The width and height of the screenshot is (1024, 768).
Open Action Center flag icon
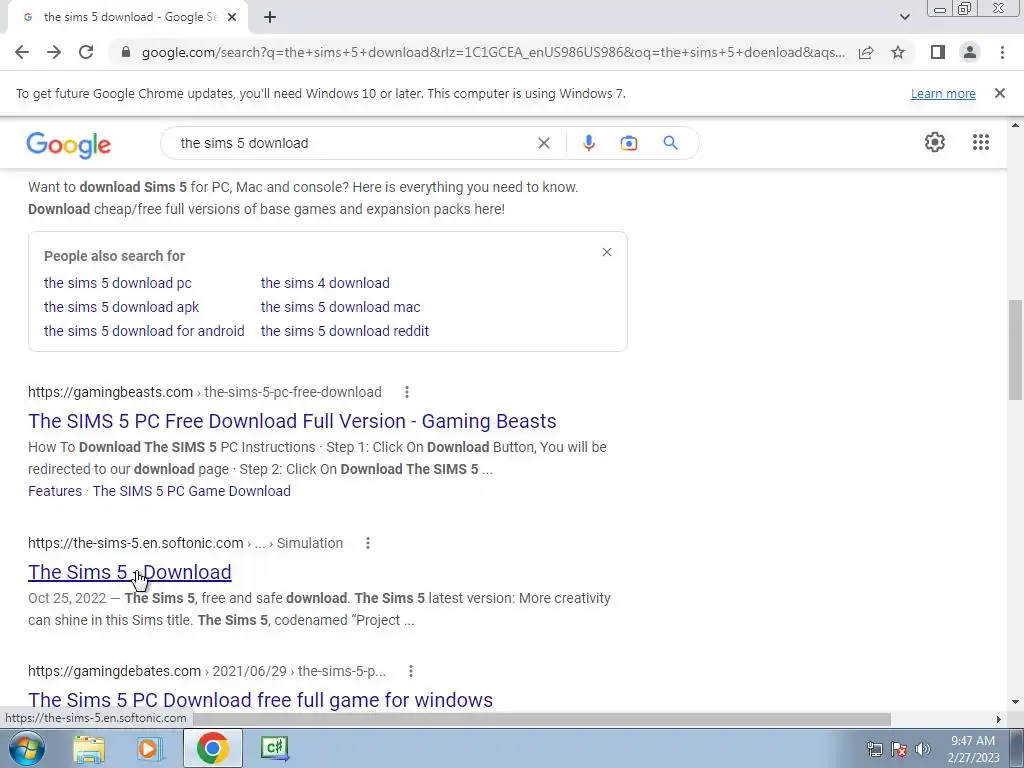[899, 749]
